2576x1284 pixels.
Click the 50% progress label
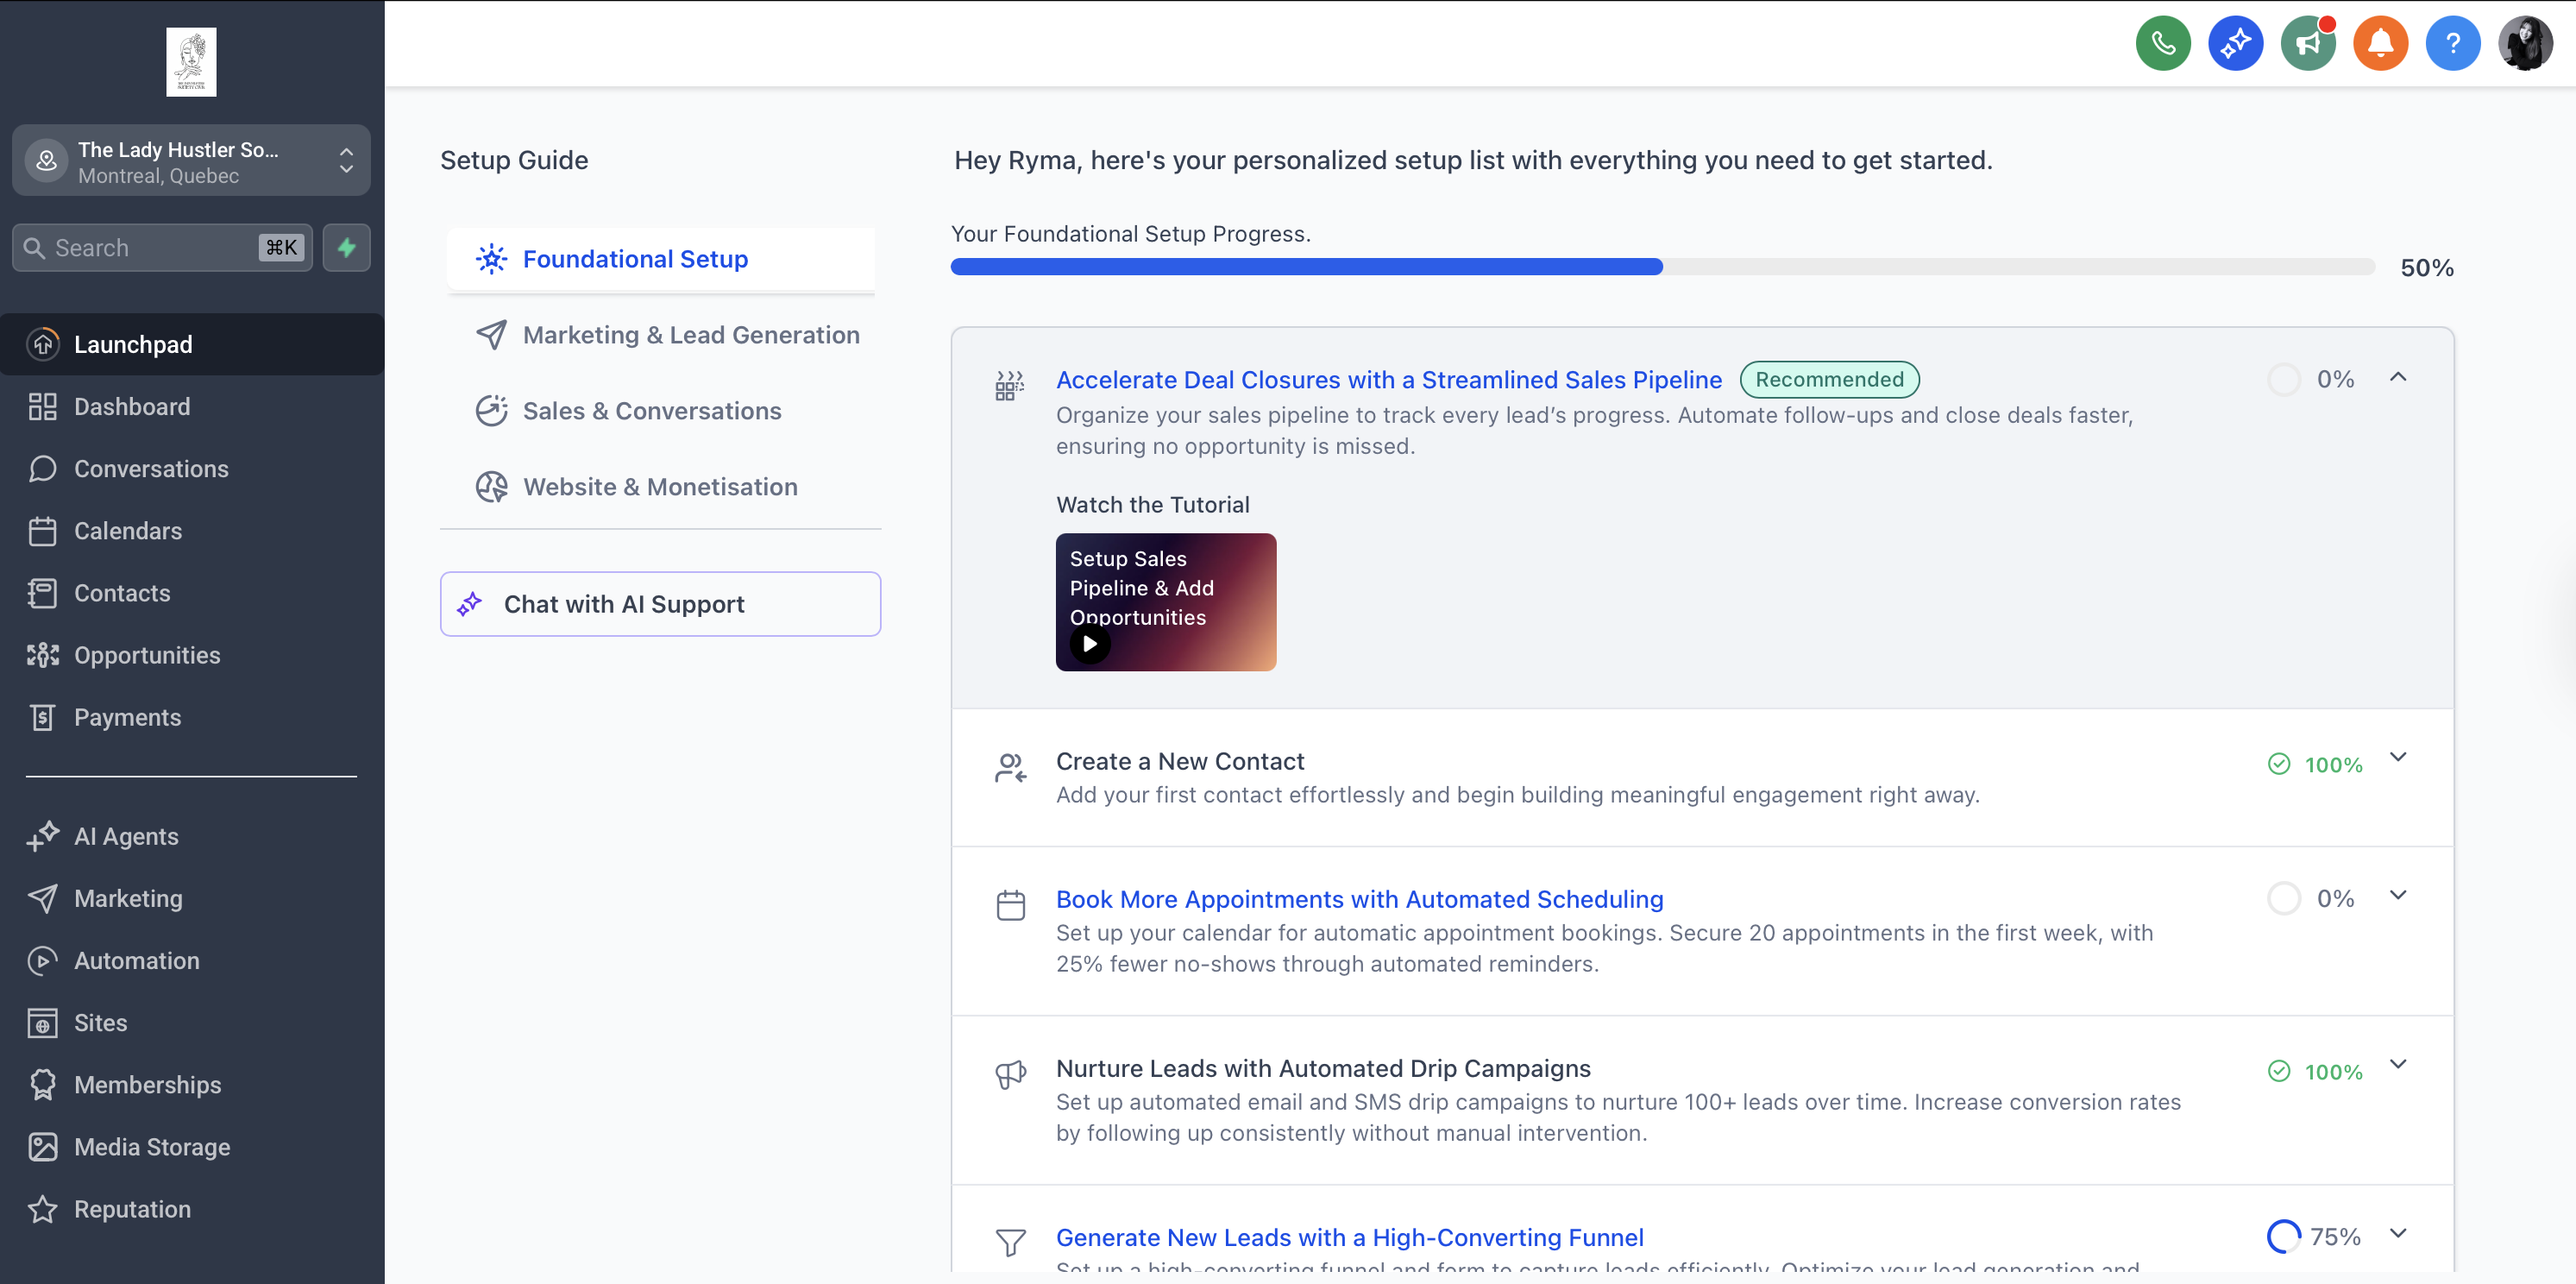pyautogui.click(x=2427, y=267)
